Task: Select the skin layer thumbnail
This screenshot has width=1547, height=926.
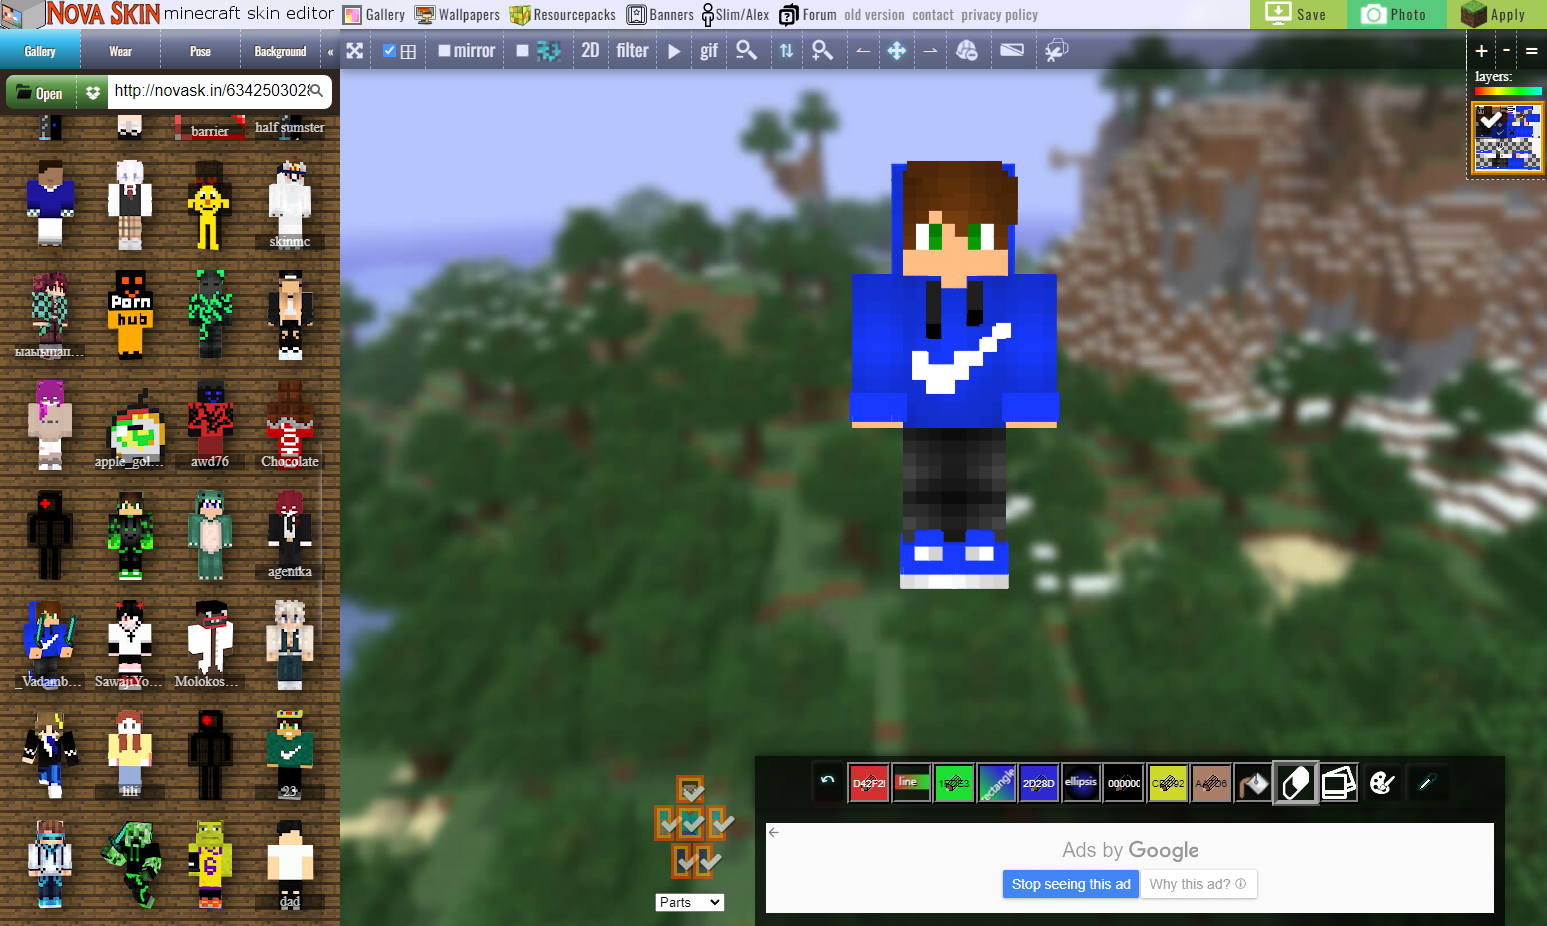Action: pyautogui.click(x=1507, y=138)
